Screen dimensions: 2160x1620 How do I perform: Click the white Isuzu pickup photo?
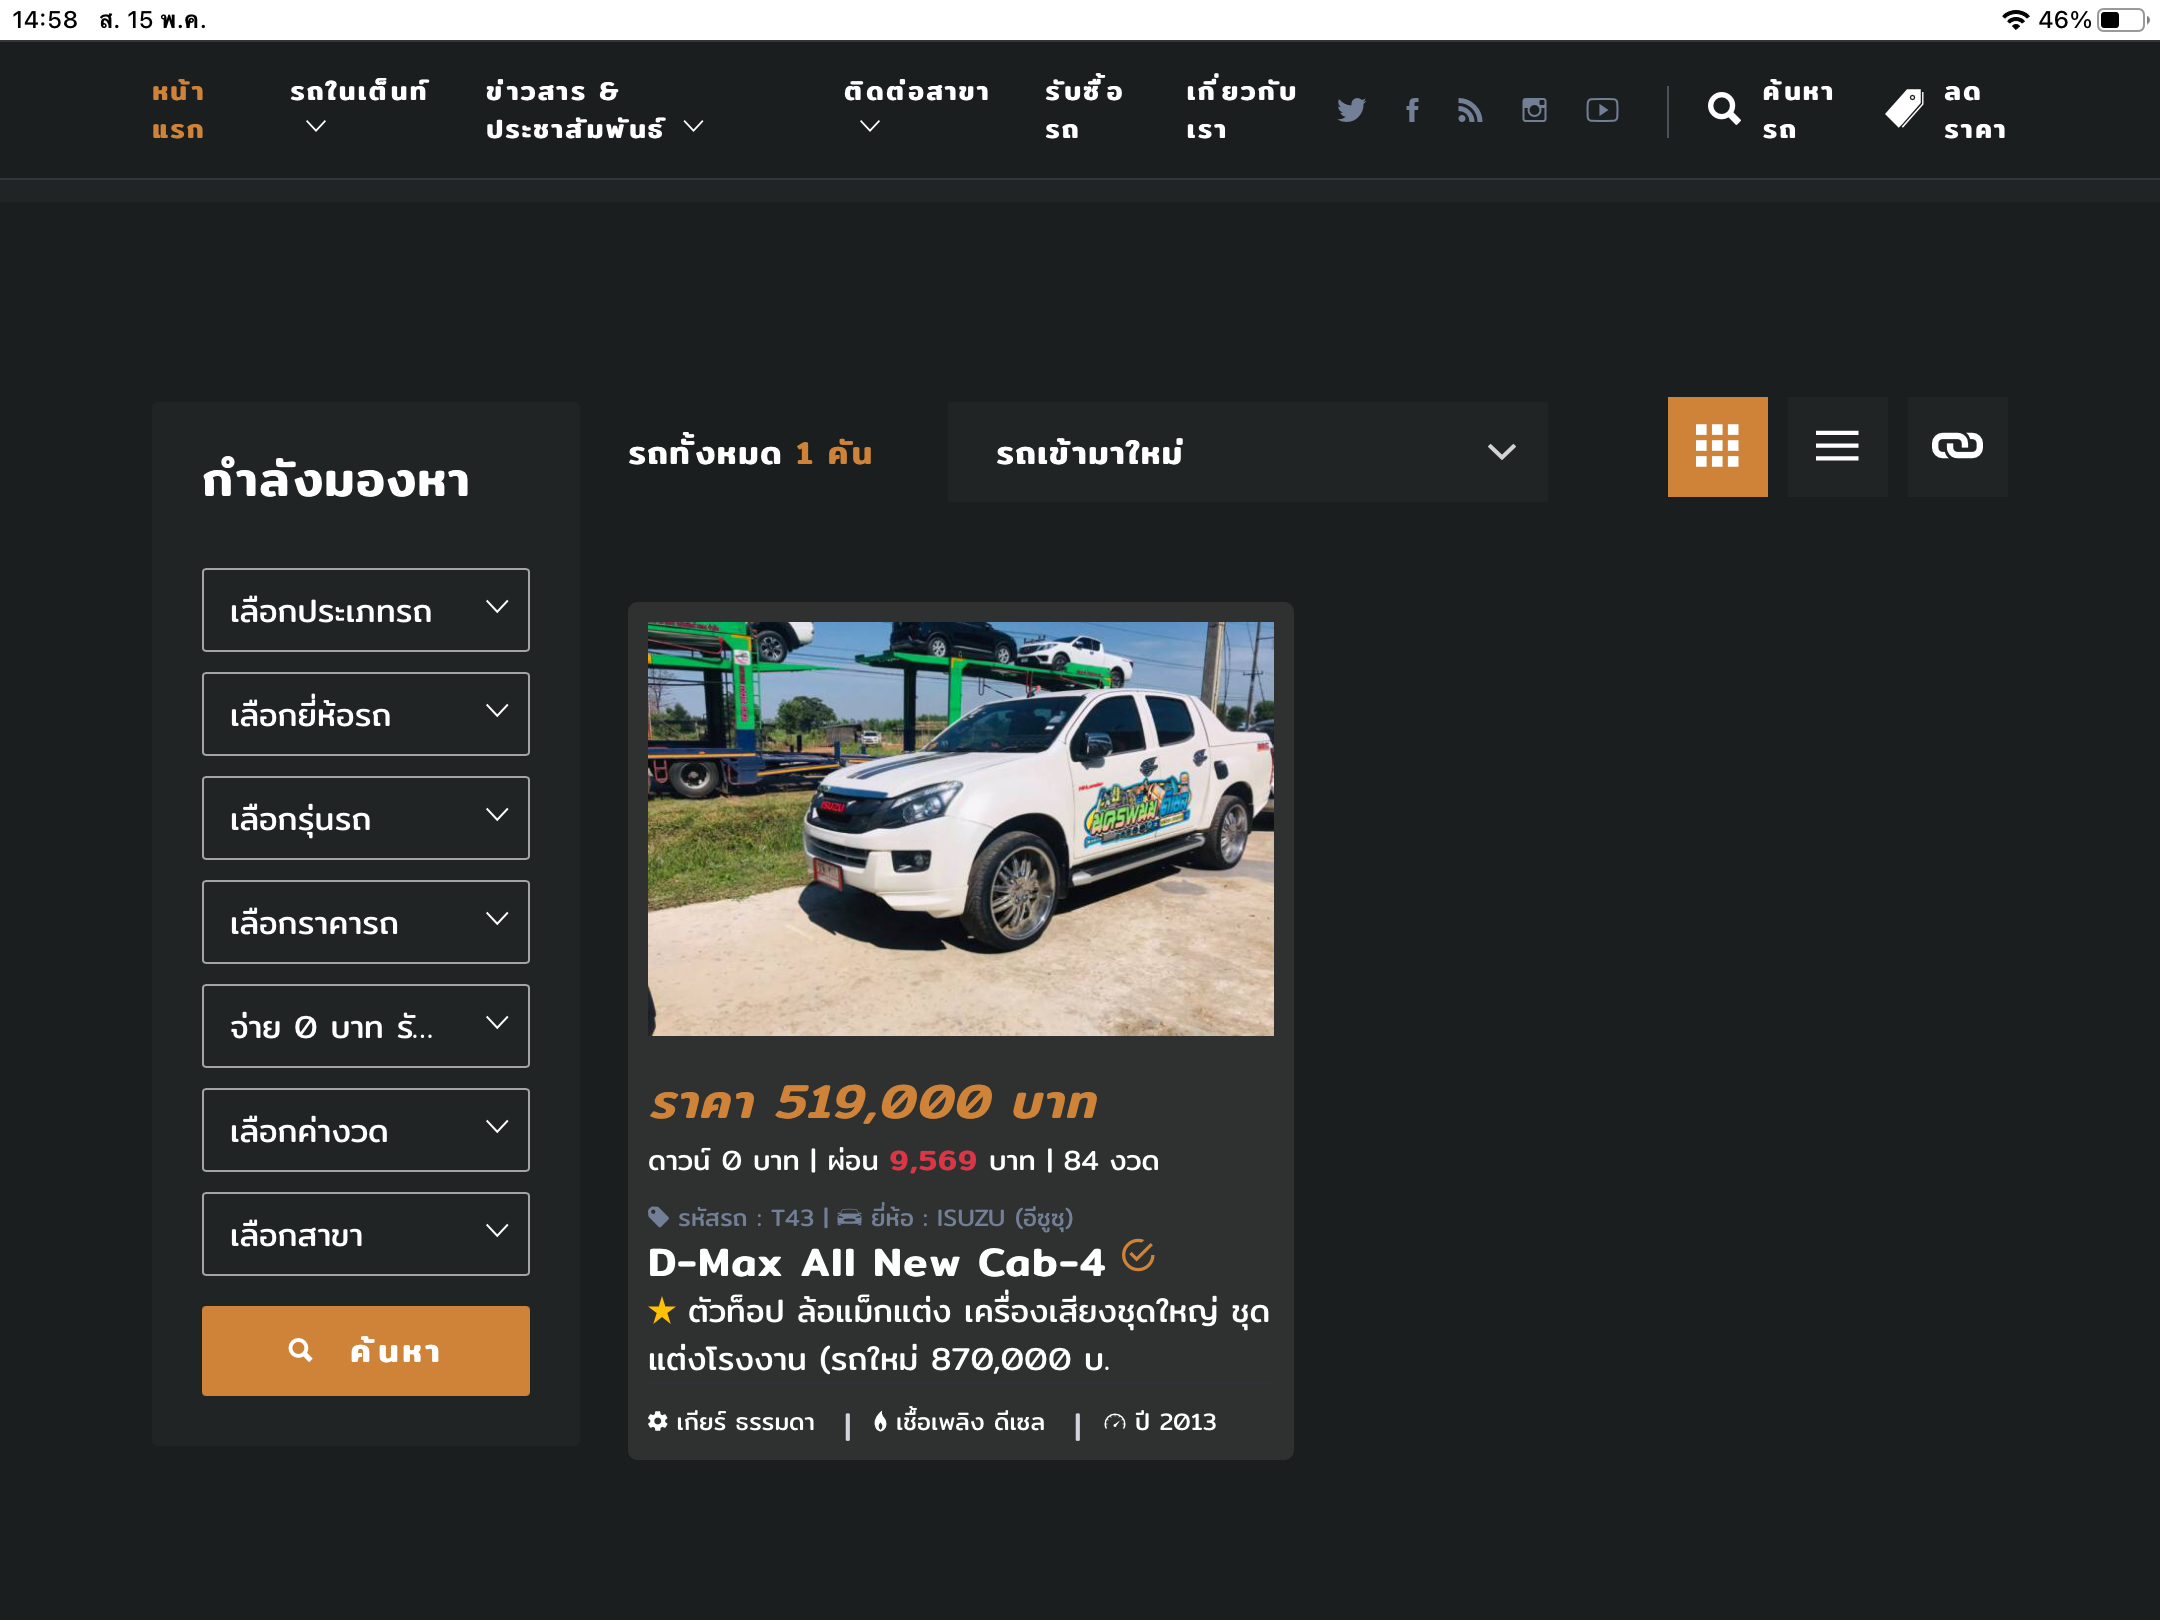pyautogui.click(x=960, y=828)
